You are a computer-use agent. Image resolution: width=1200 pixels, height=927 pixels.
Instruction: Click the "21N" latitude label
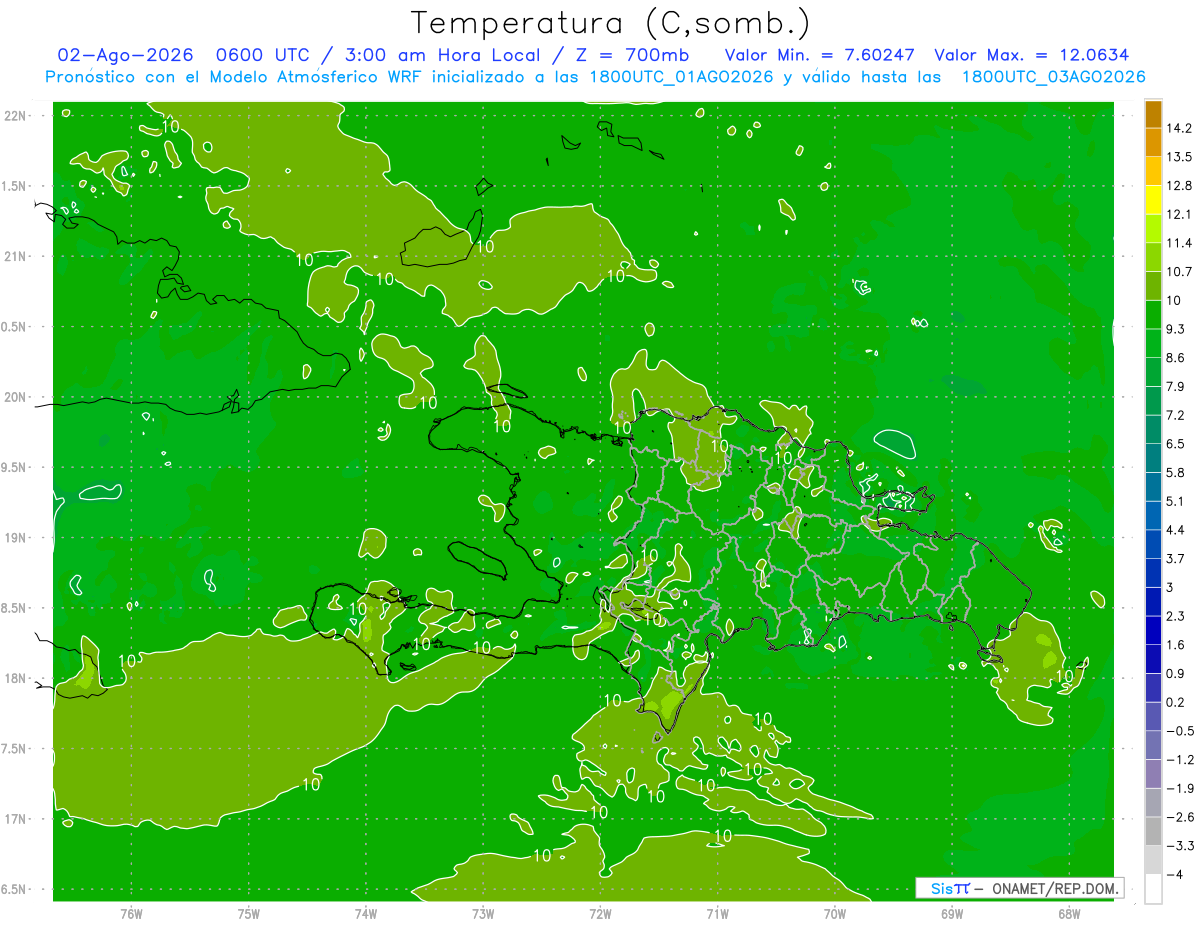click(14, 256)
